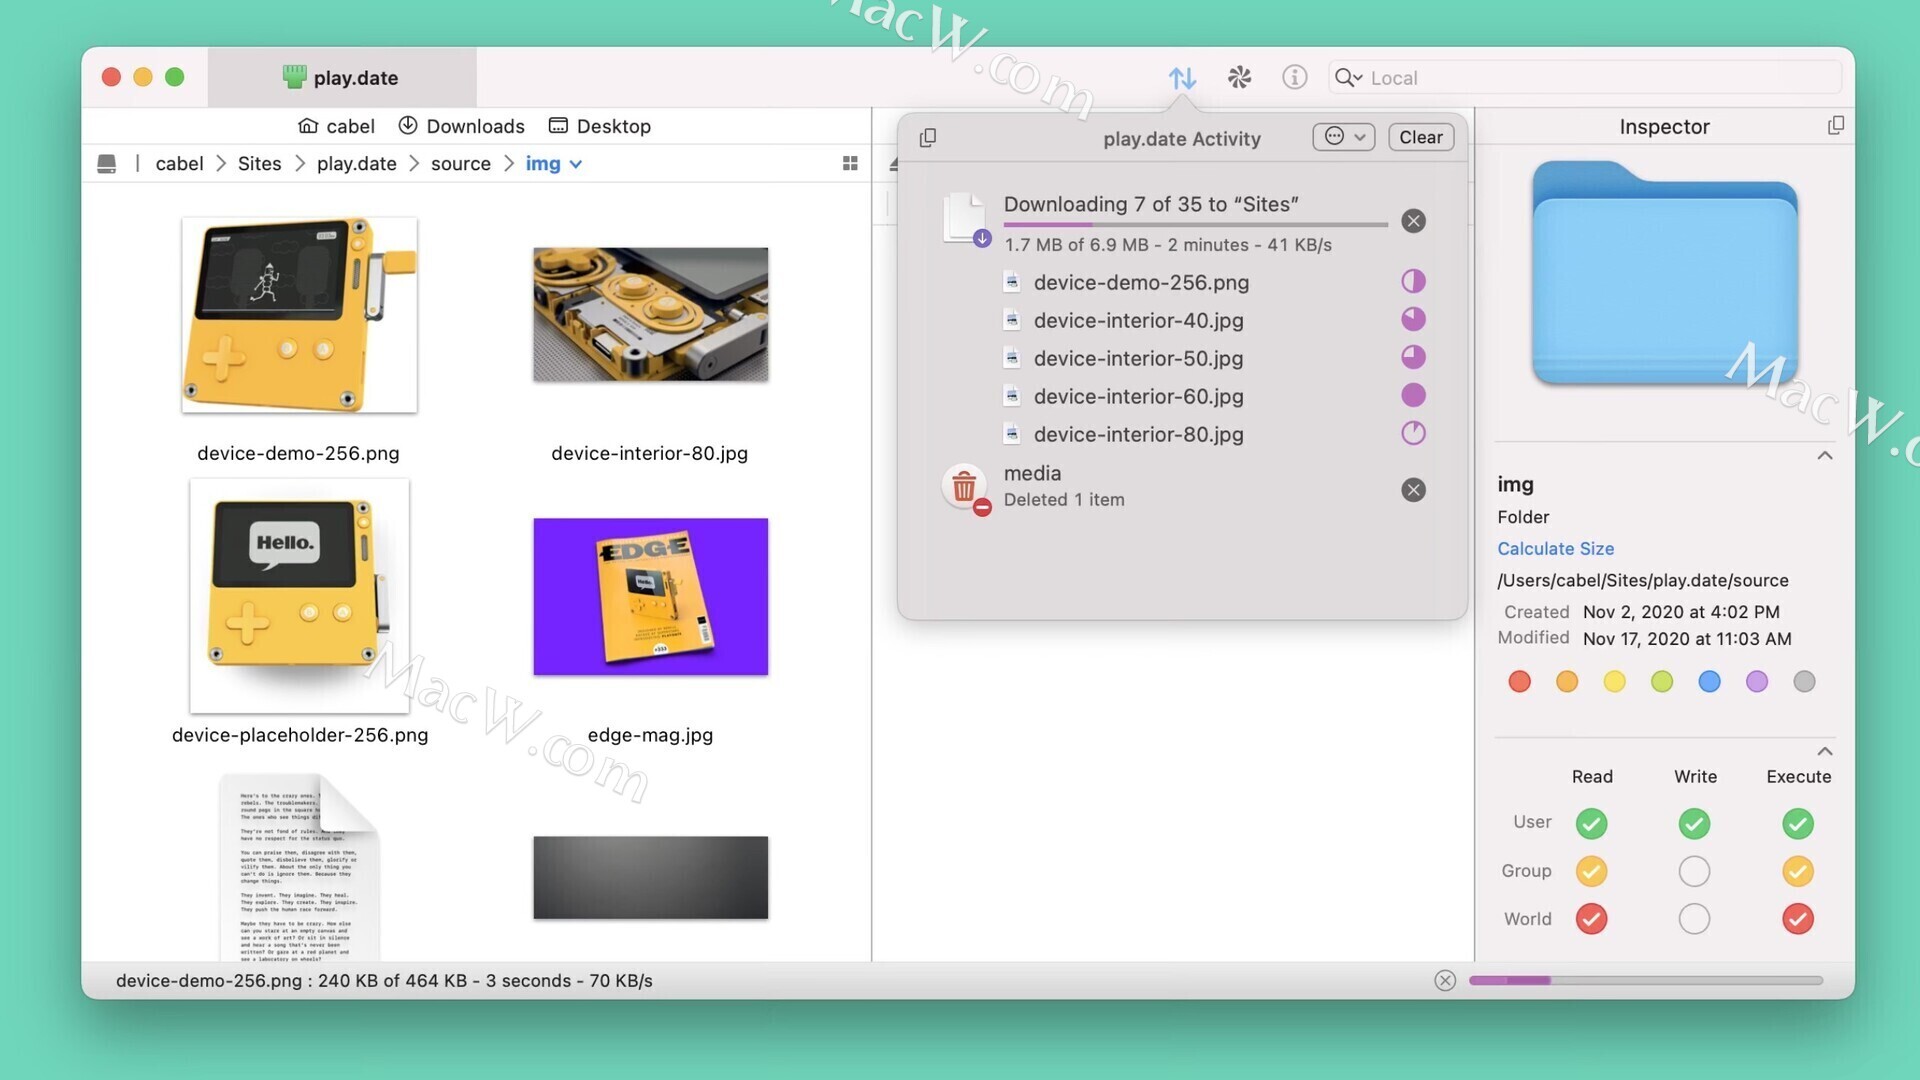The image size is (1920, 1080).
Task: Apply the blue tag color
Action: tap(1709, 682)
